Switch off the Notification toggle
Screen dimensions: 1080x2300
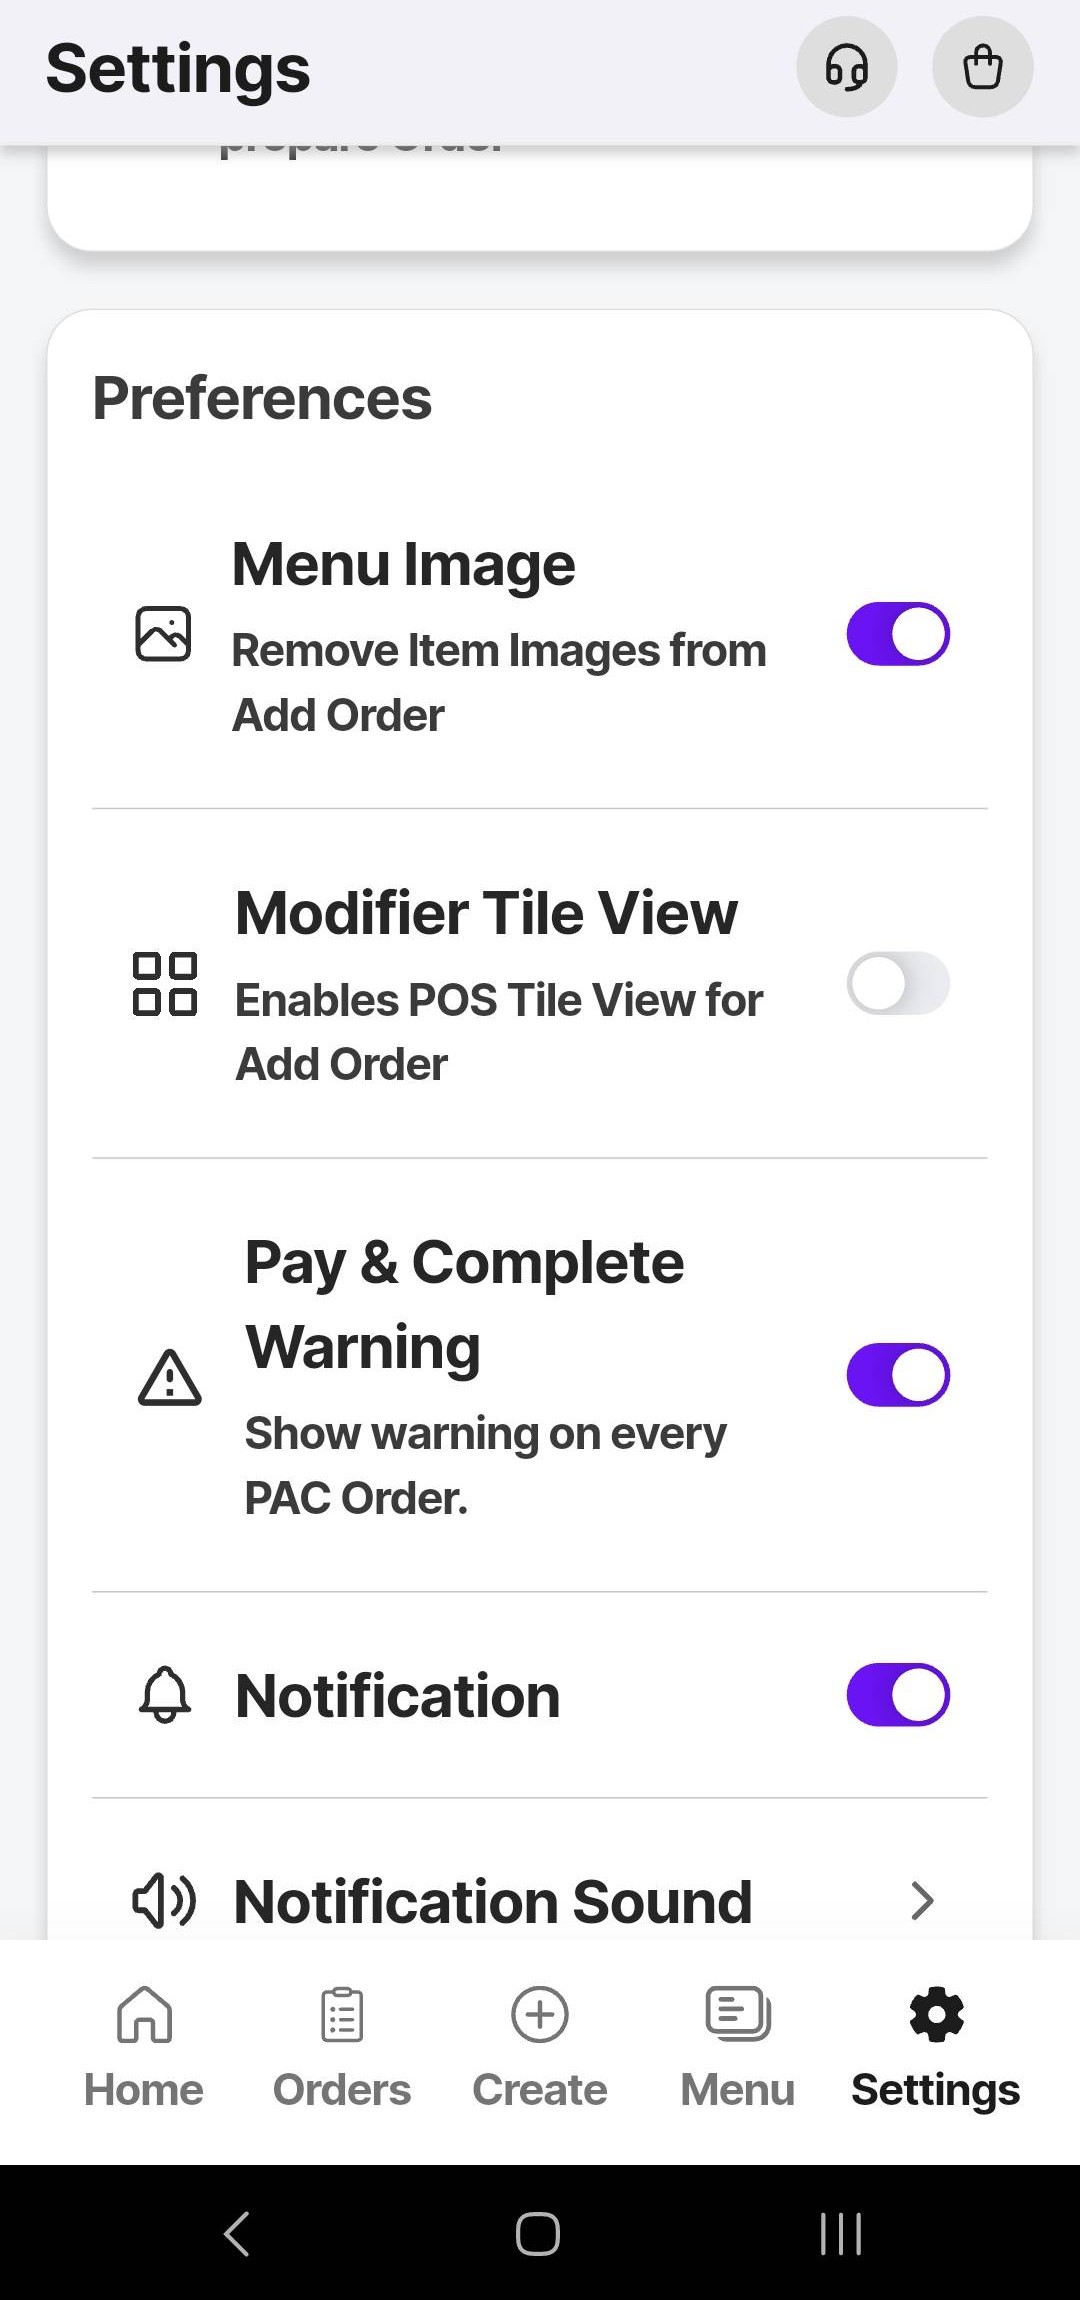[897, 1695]
